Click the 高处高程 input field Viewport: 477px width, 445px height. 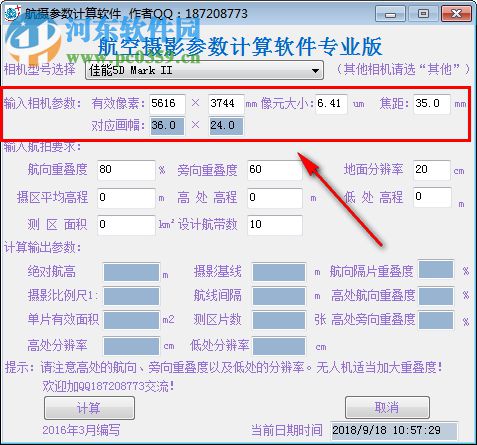coord(275,198)
